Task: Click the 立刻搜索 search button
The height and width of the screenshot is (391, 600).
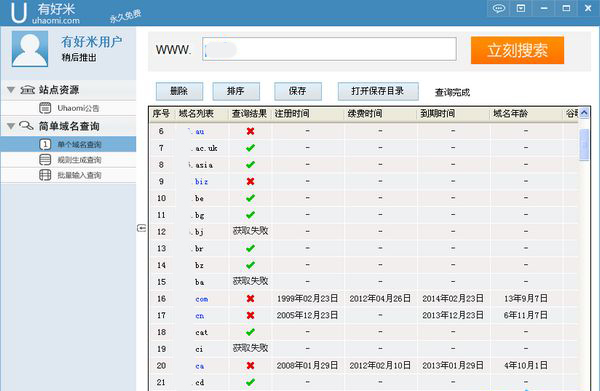Action: tap(517, 50)
